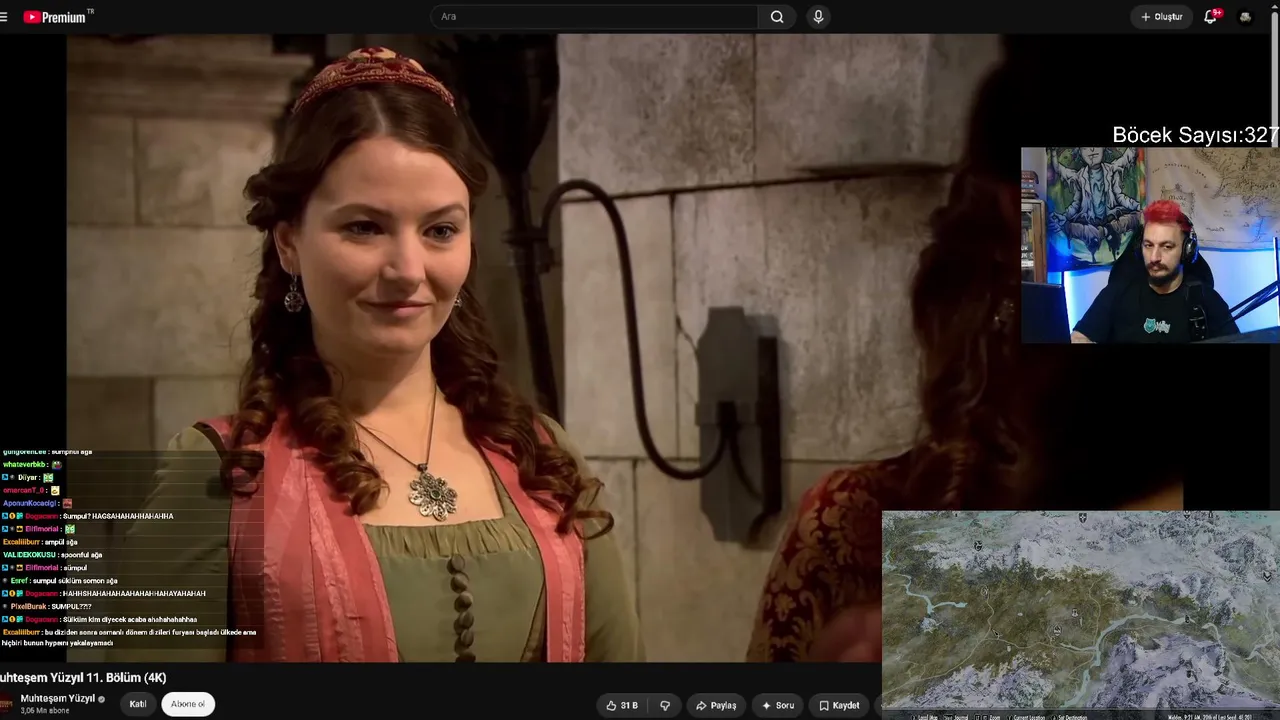Click chat username "Diiyar"
The width and height of the screenshot is (1280, 720).
[28, 478]
